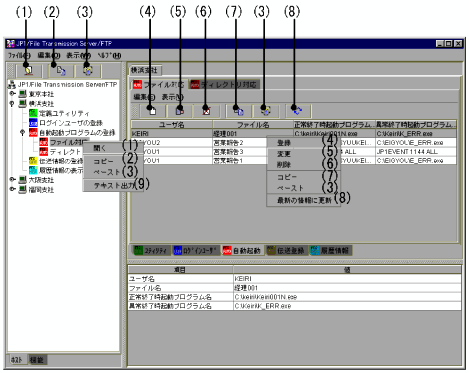
Task: Click the Paste icon in the left tree toolbar
Action: 87,70
